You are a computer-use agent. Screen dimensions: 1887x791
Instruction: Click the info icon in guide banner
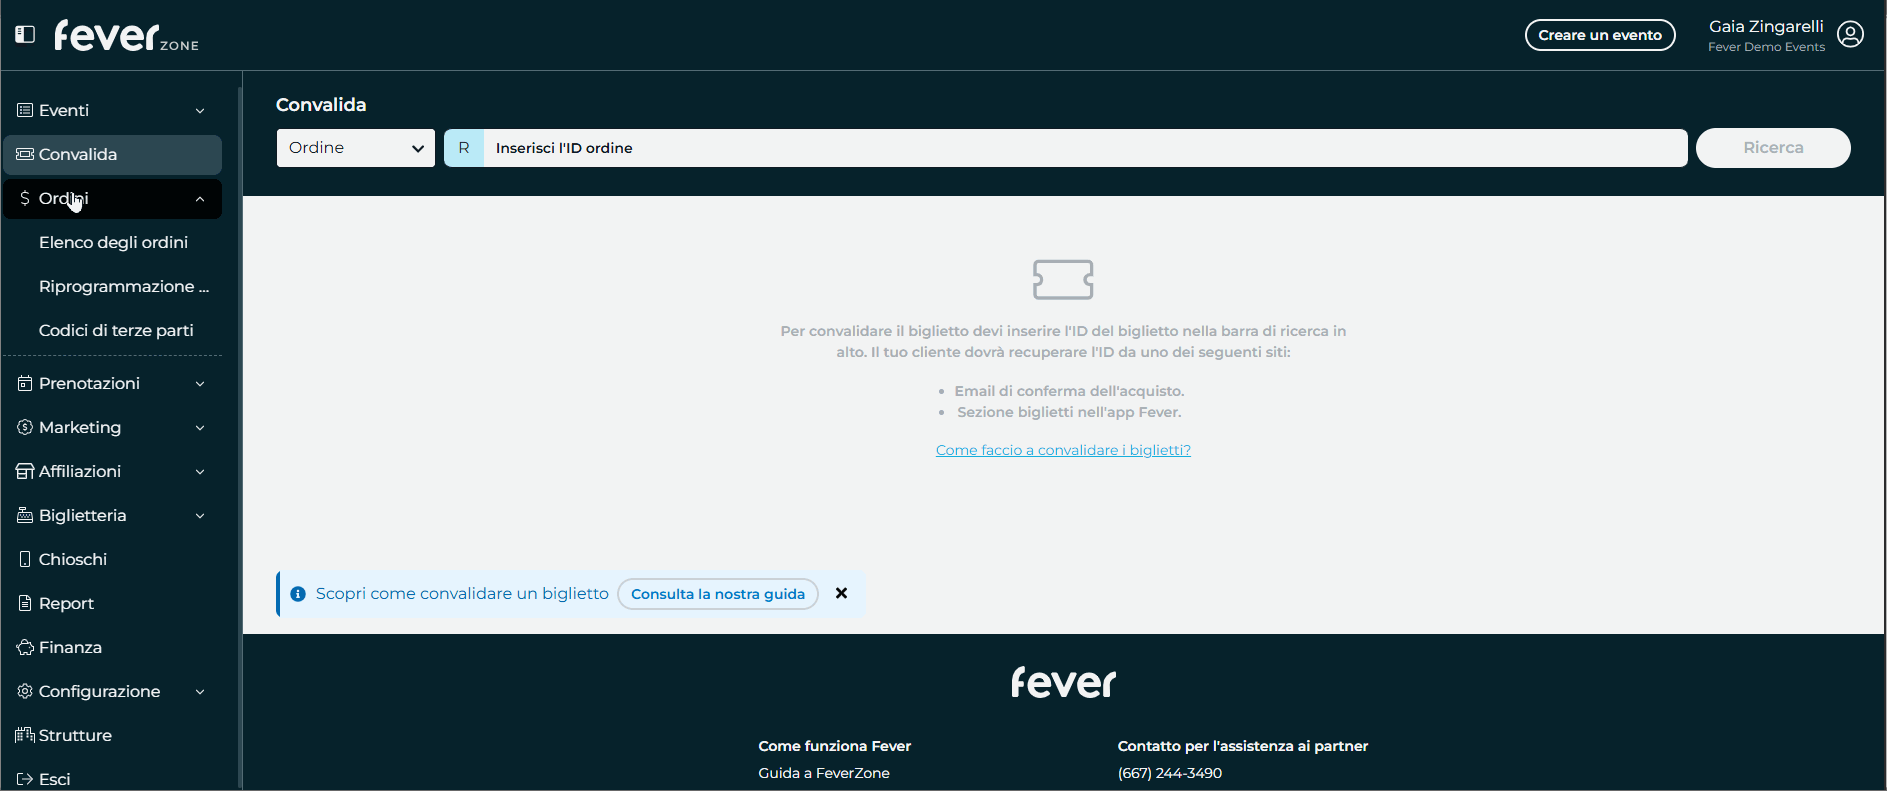pos(298,594)
